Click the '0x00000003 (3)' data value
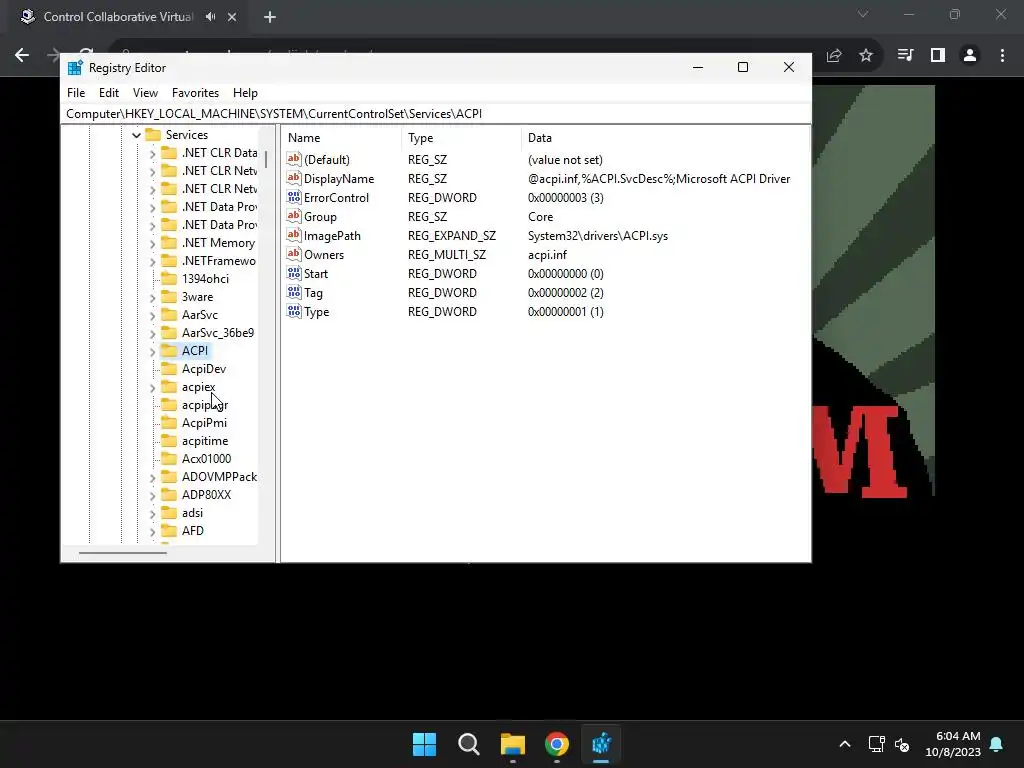 [x=566, y=198]
